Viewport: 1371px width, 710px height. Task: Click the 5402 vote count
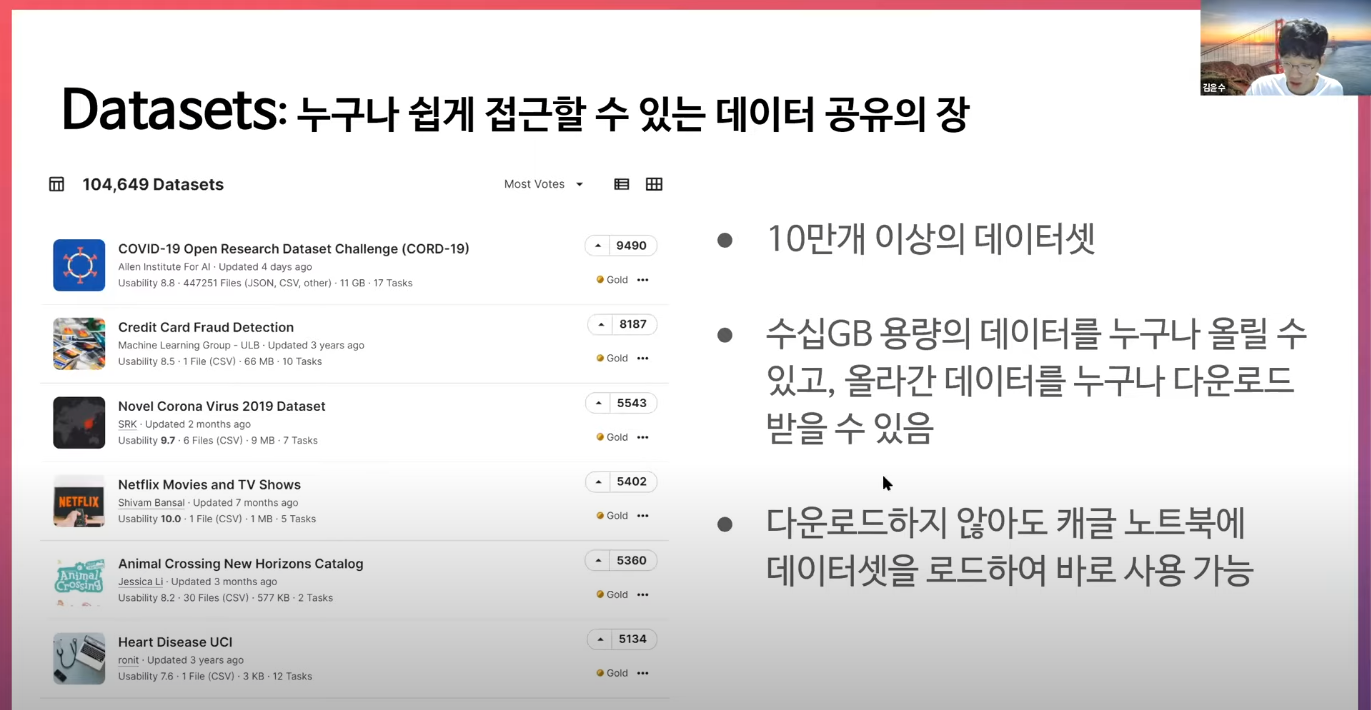click(632, 482)
